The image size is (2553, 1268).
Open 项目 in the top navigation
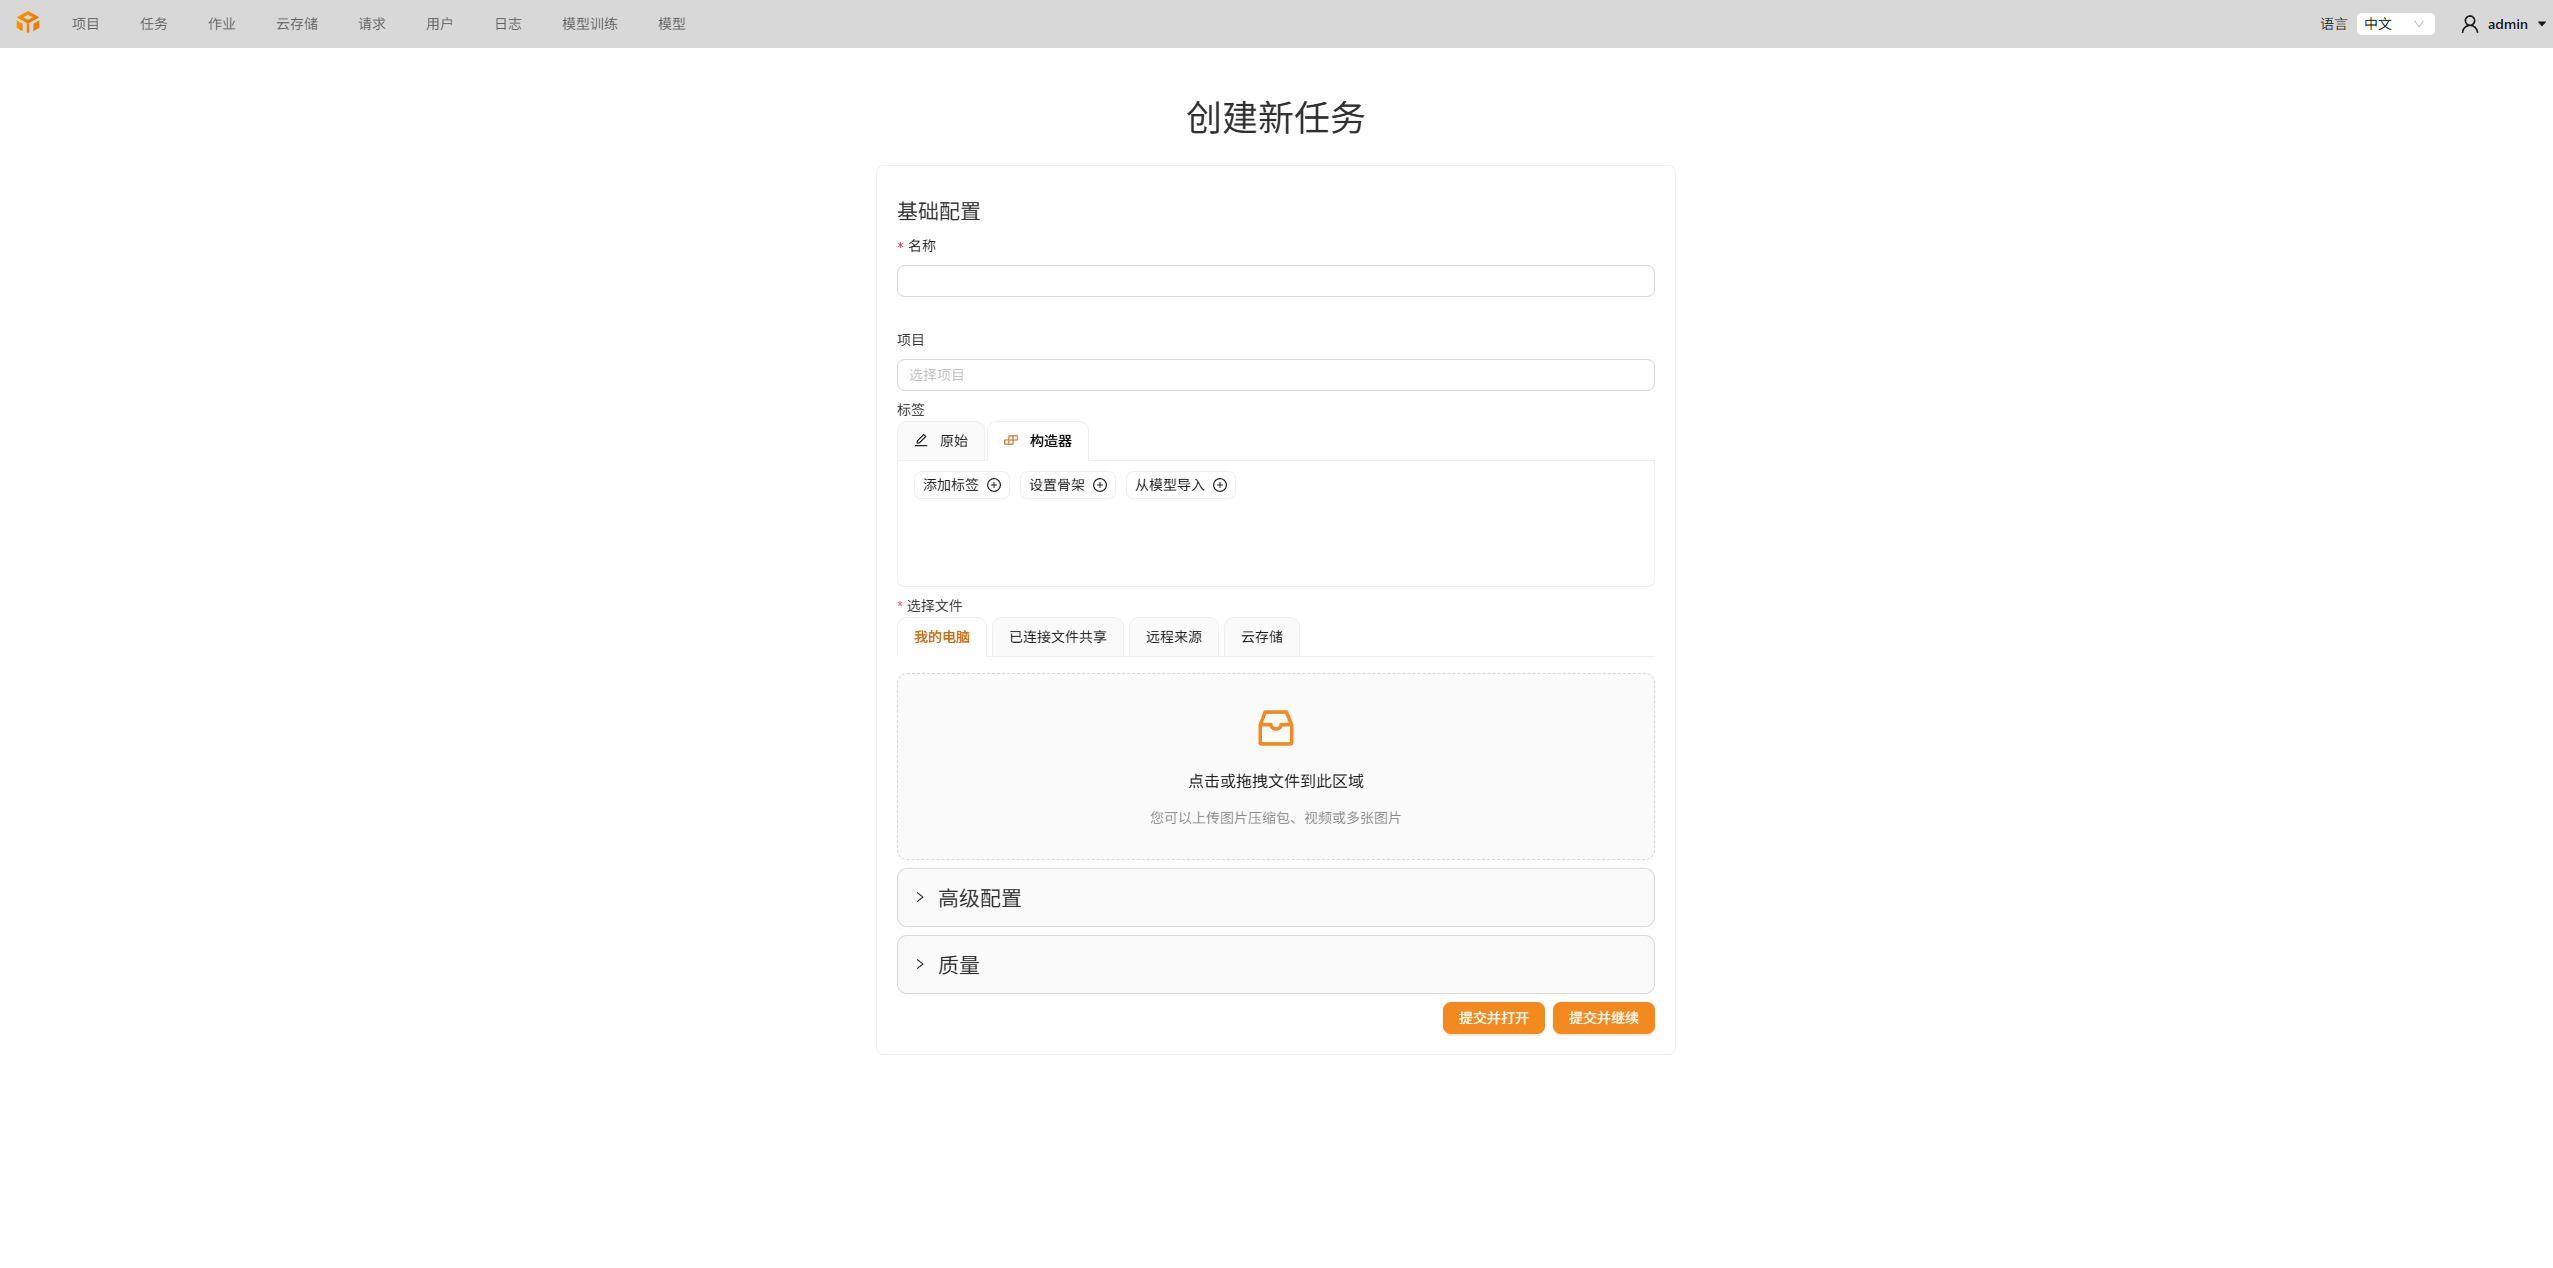pyautogui.click(x=86, y=24)
